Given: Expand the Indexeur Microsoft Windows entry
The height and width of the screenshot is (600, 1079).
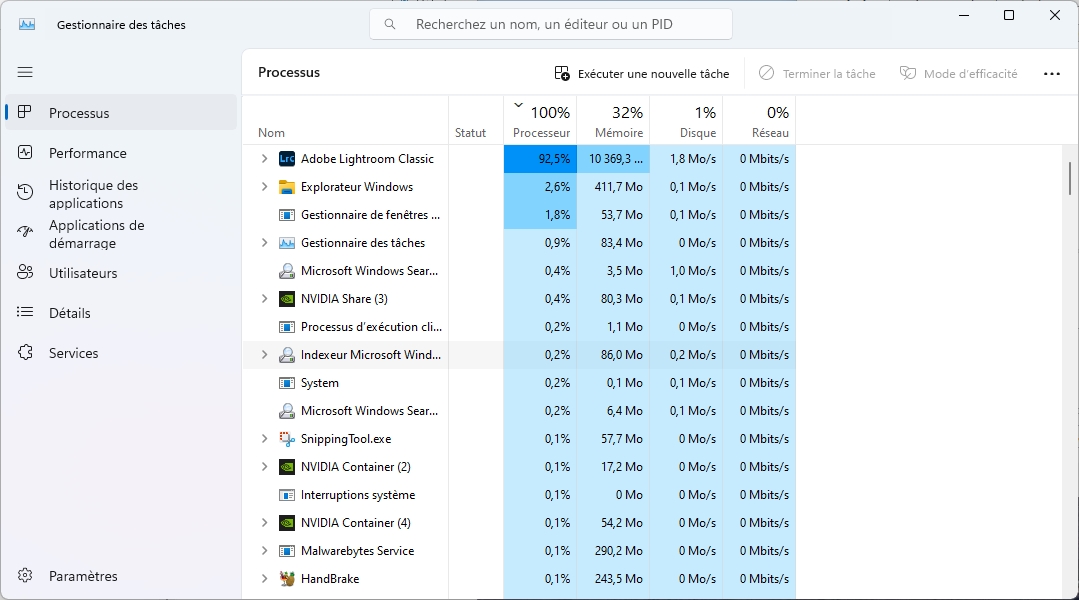Looking at the screenshot, I should [x=264, y=355].
